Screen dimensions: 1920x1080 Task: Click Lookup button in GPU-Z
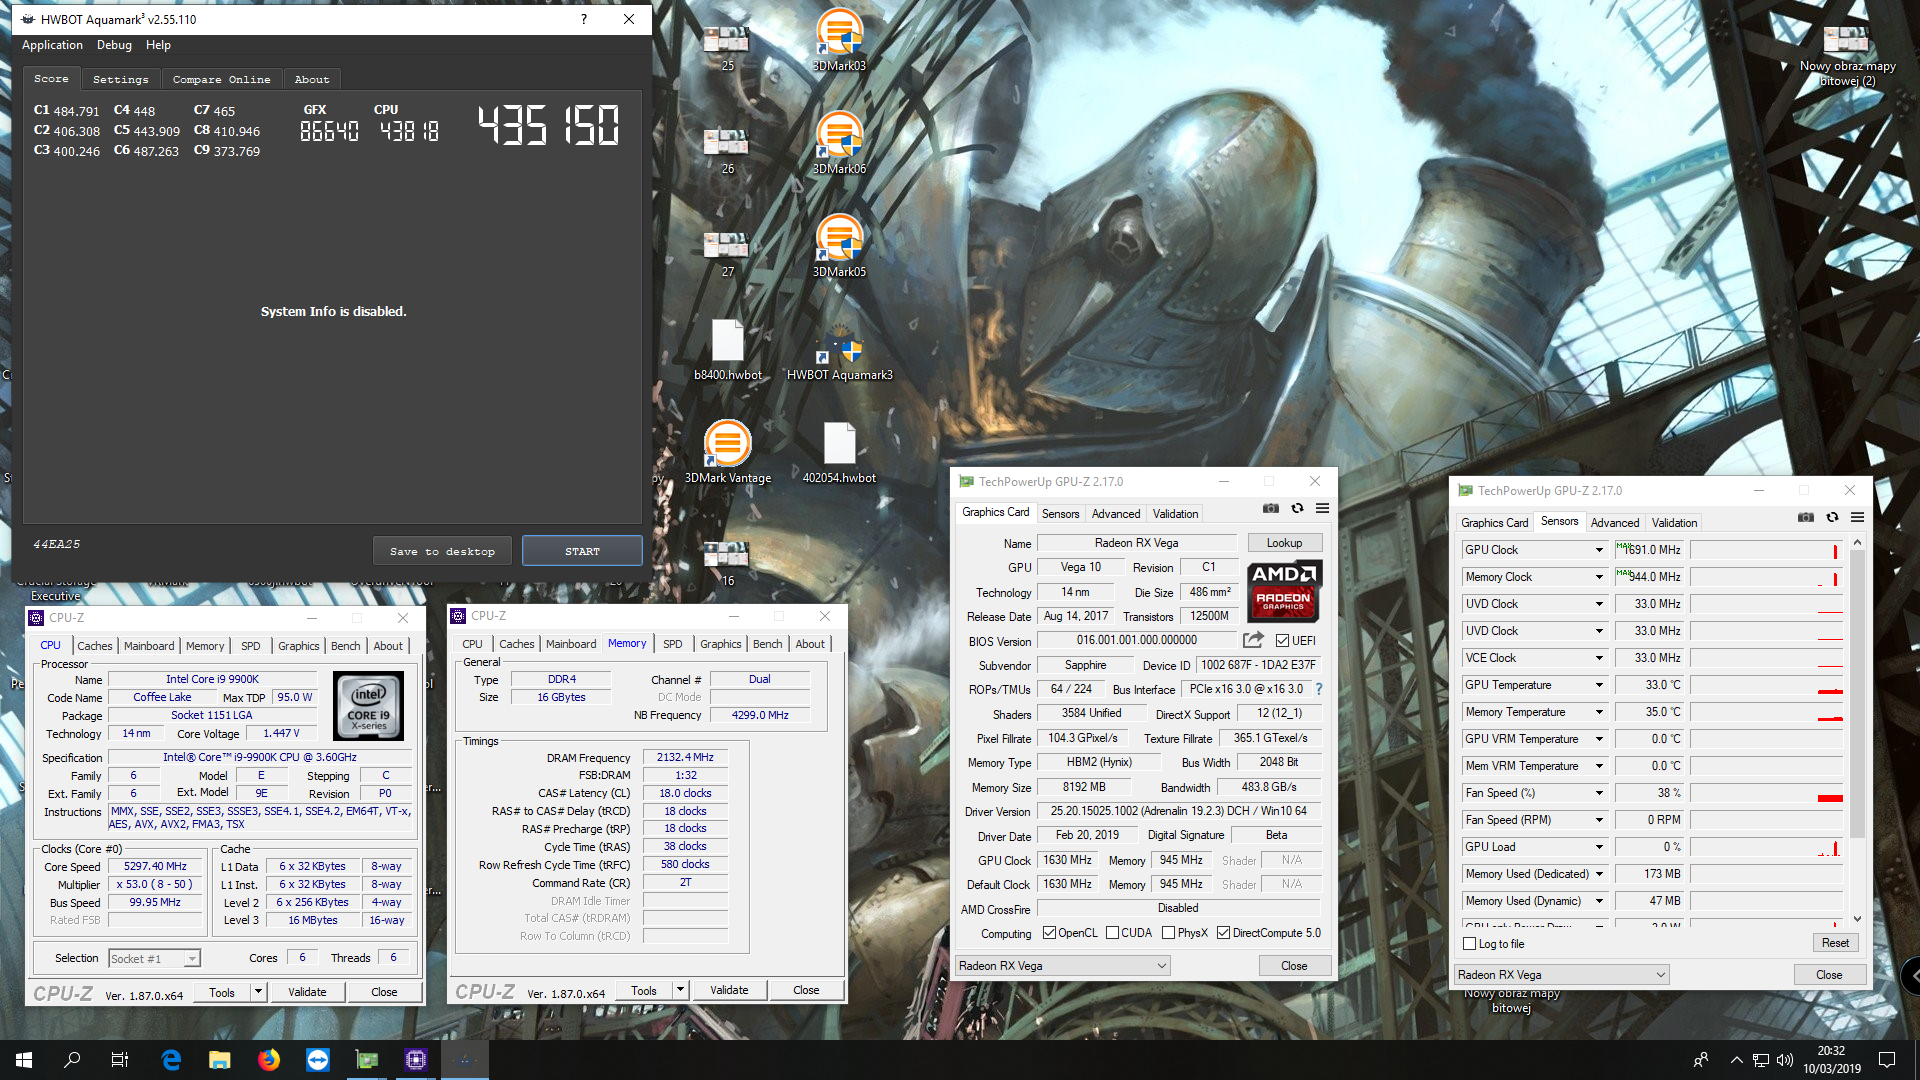[x=1284, y=543]
